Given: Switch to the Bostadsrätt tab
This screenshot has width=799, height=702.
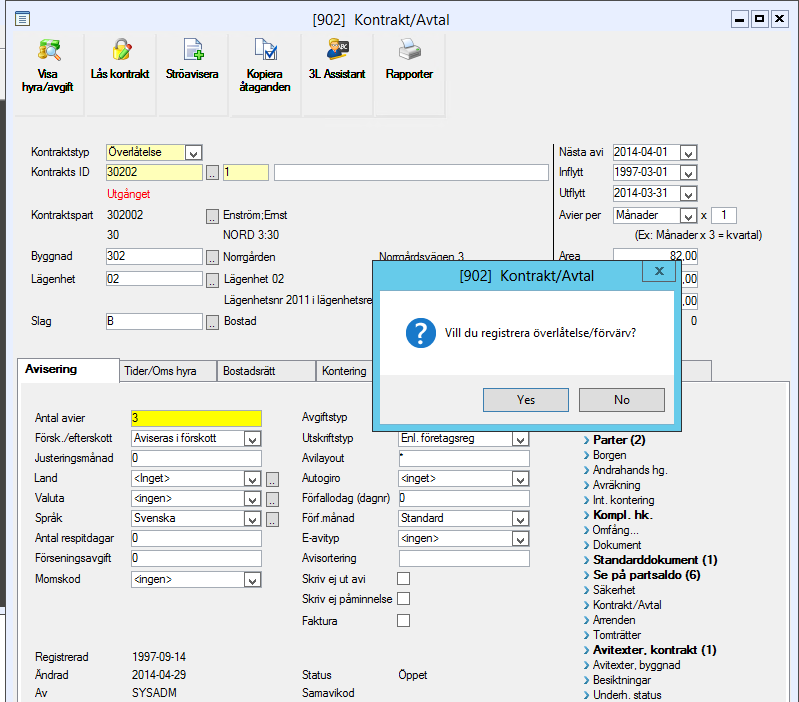Looking at the screenshot, I should click(266, 371).
